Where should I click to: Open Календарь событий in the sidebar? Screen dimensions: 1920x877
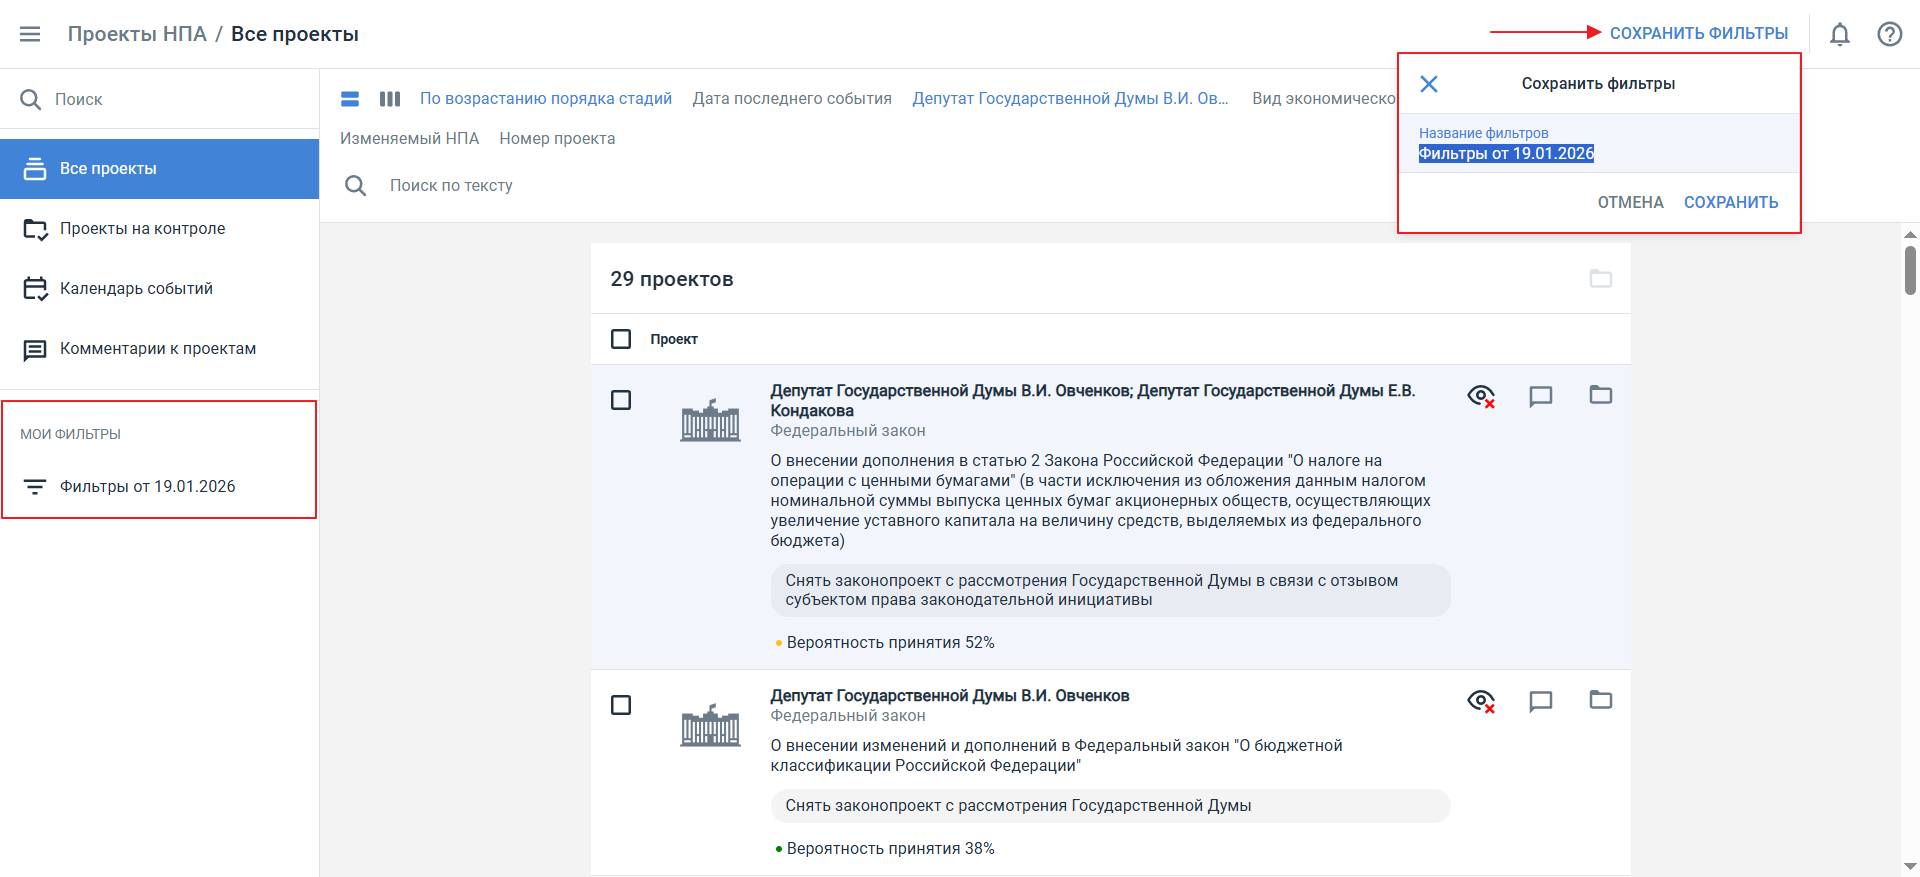click(x=136, y=289)
